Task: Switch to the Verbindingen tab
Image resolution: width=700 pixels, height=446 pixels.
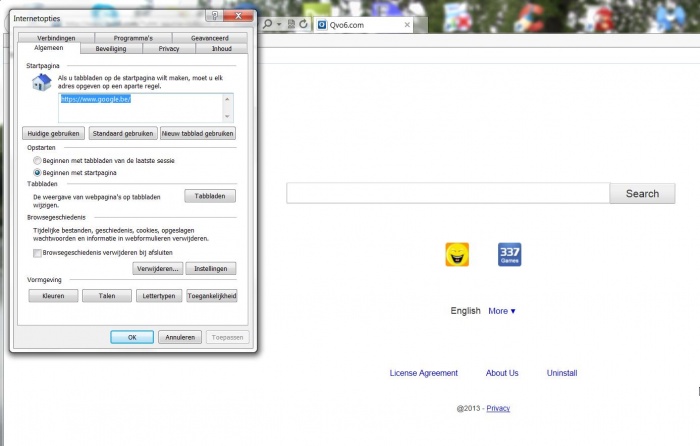Action: point(56,38)
